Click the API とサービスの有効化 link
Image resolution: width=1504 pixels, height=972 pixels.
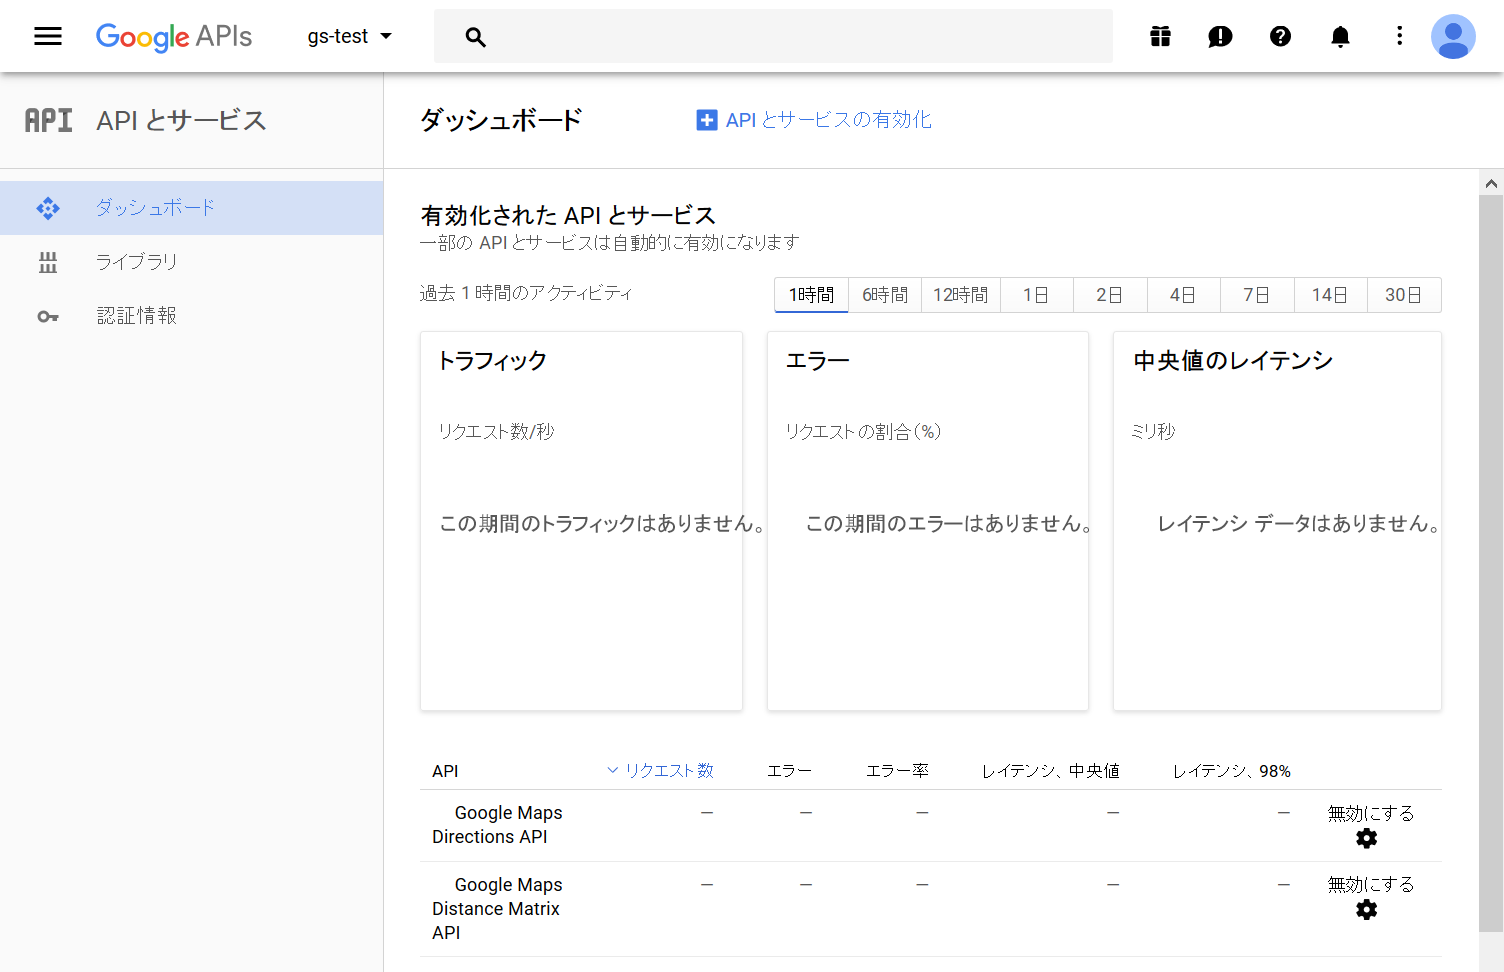829,120
